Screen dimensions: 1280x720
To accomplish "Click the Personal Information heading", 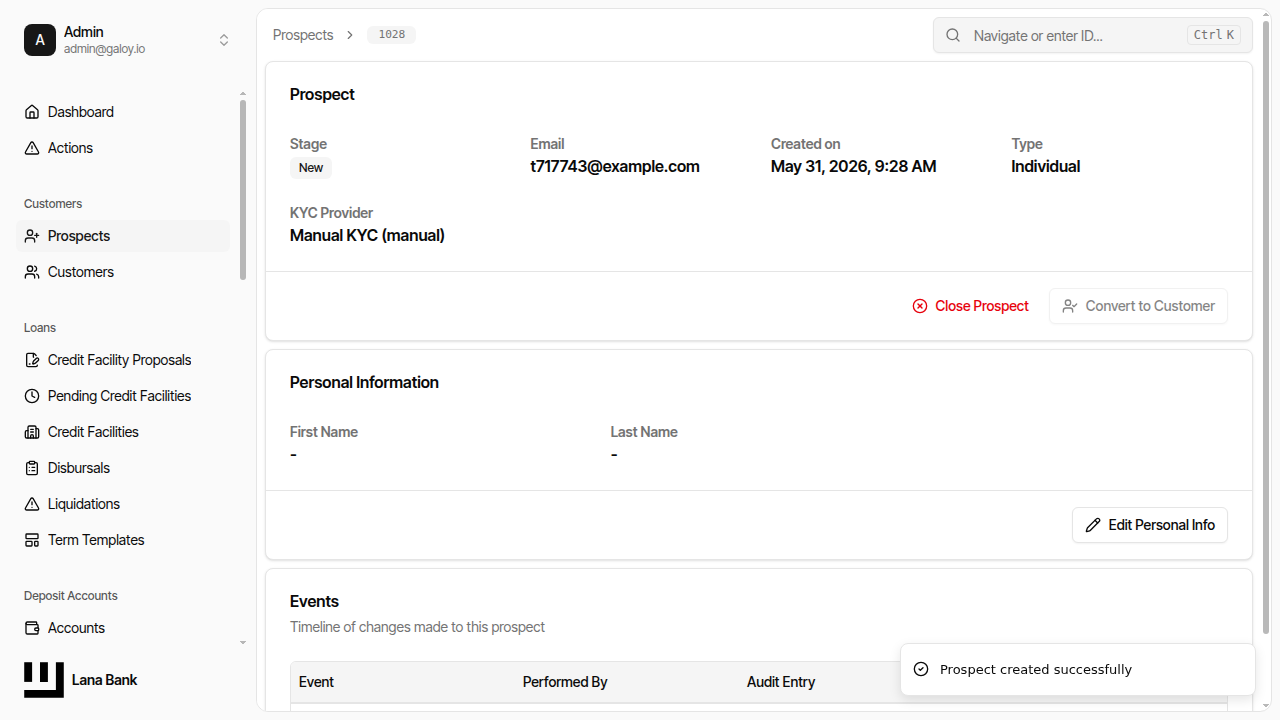I will click(x=364, y=382).
